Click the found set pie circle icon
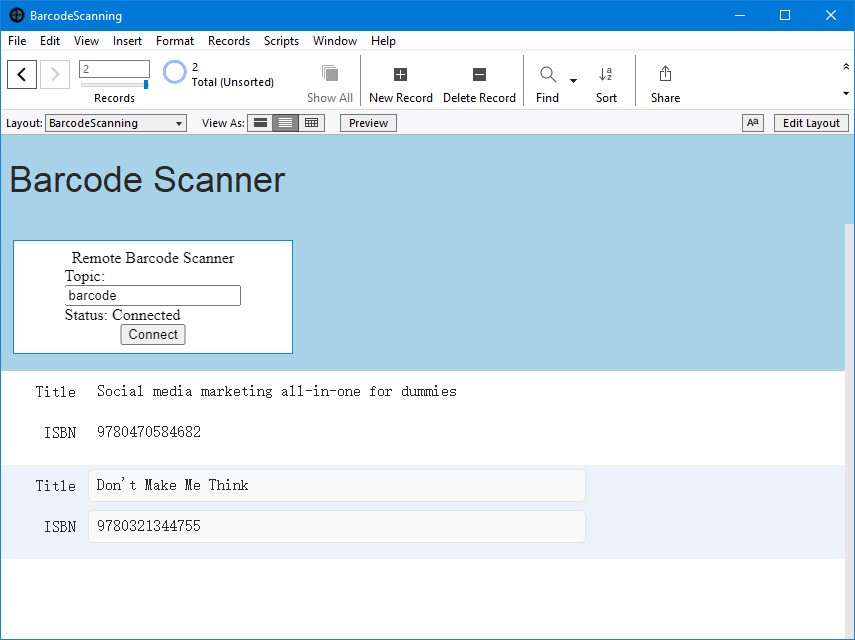 coord(175,73)
